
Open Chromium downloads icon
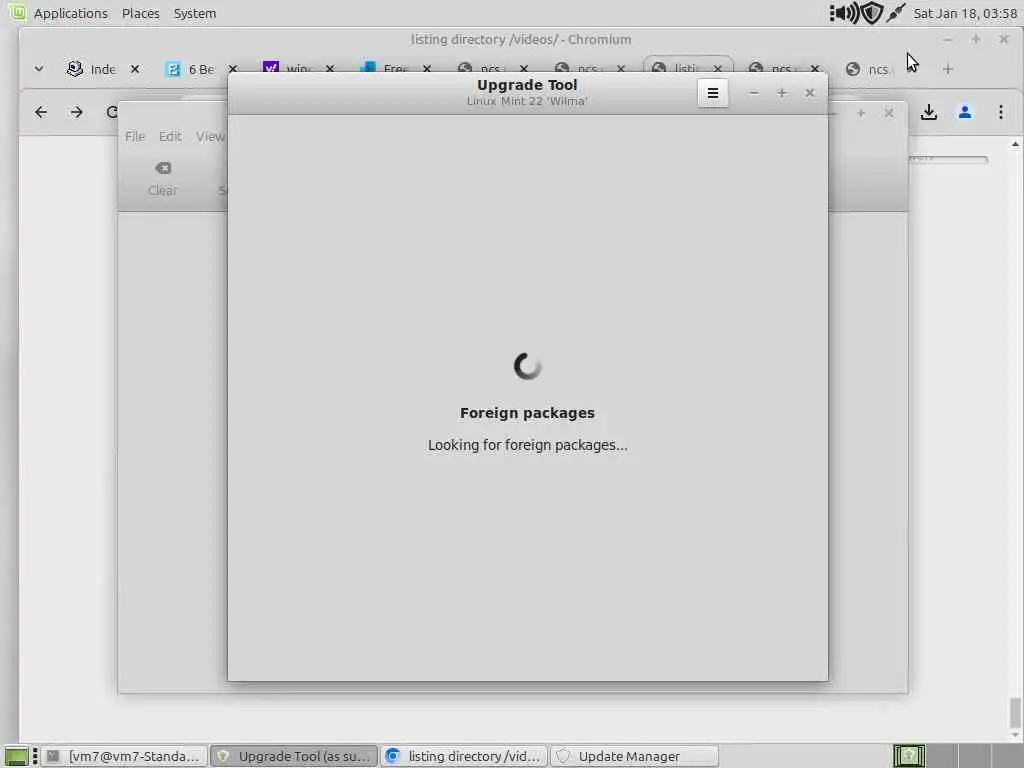pyautogui.click(x=929, y=112)
